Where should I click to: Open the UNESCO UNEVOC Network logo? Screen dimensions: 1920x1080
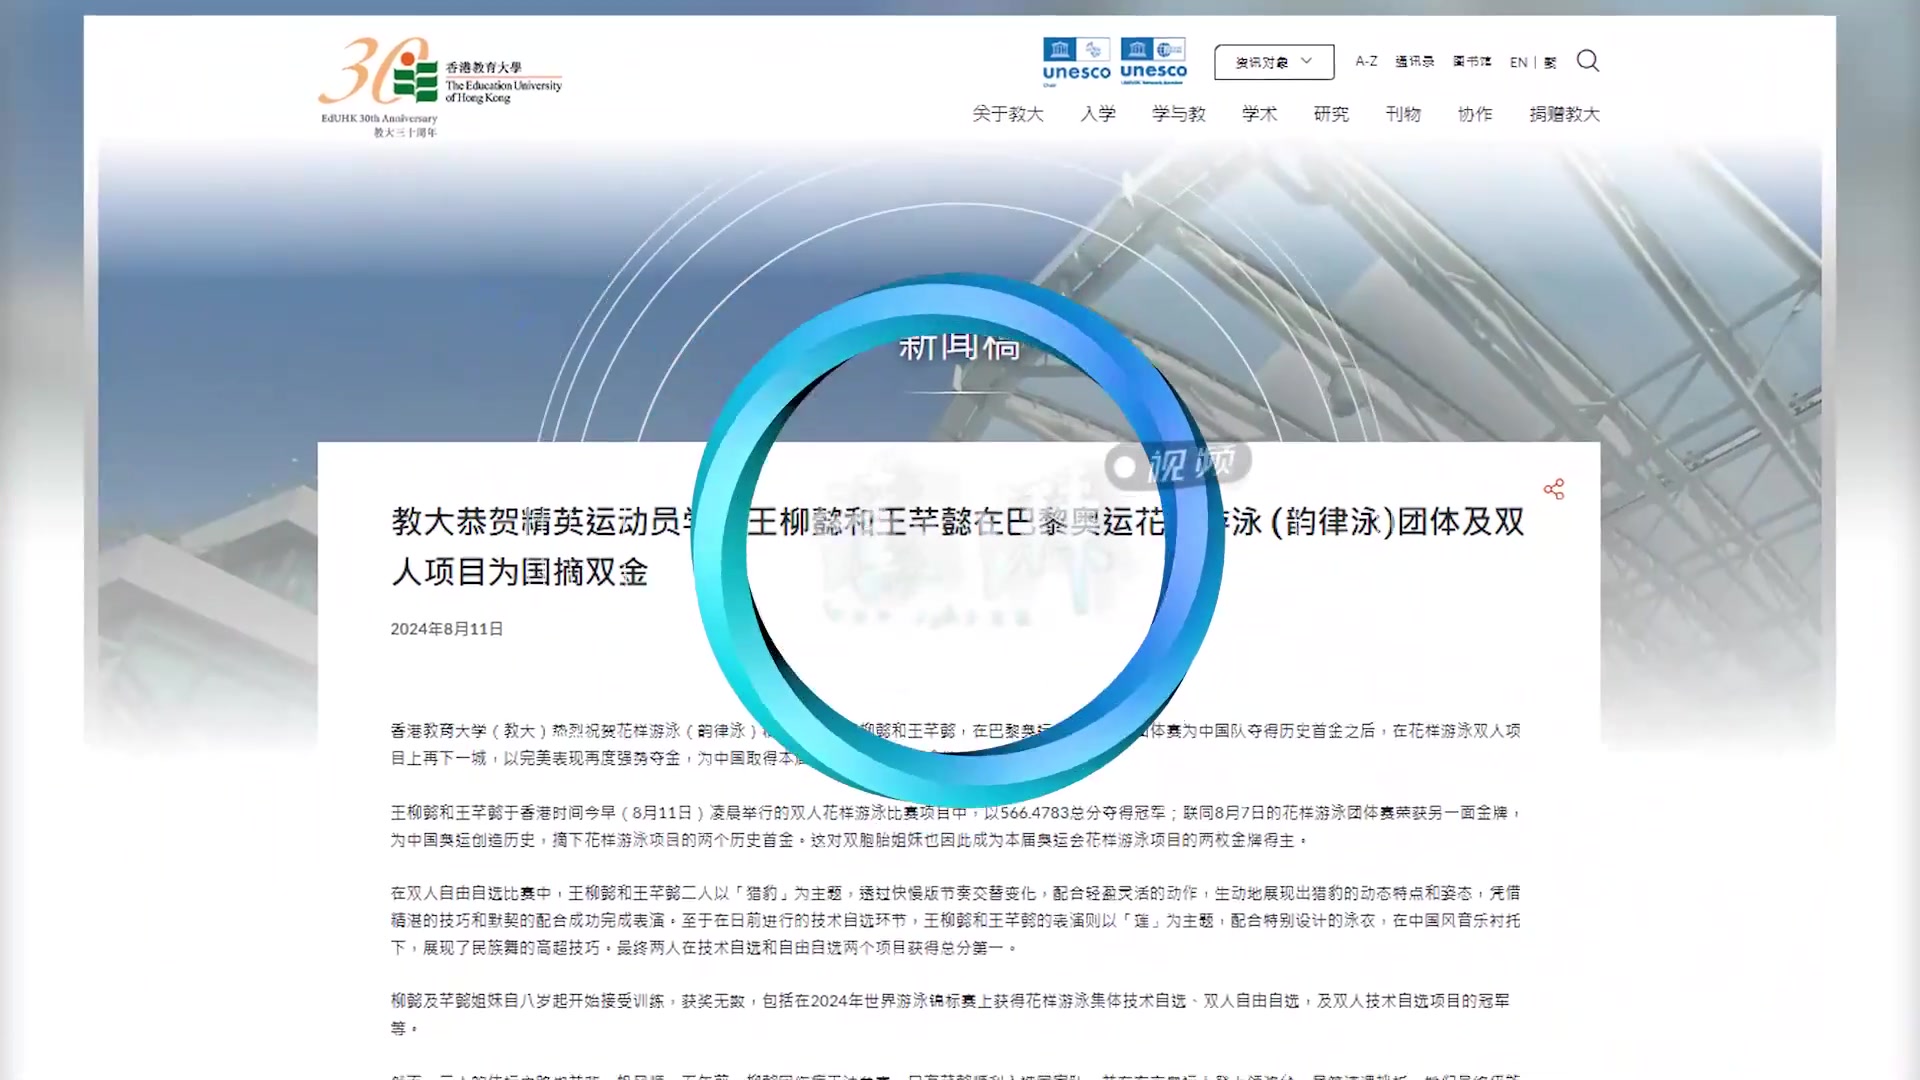click(x=1153, y=62)
